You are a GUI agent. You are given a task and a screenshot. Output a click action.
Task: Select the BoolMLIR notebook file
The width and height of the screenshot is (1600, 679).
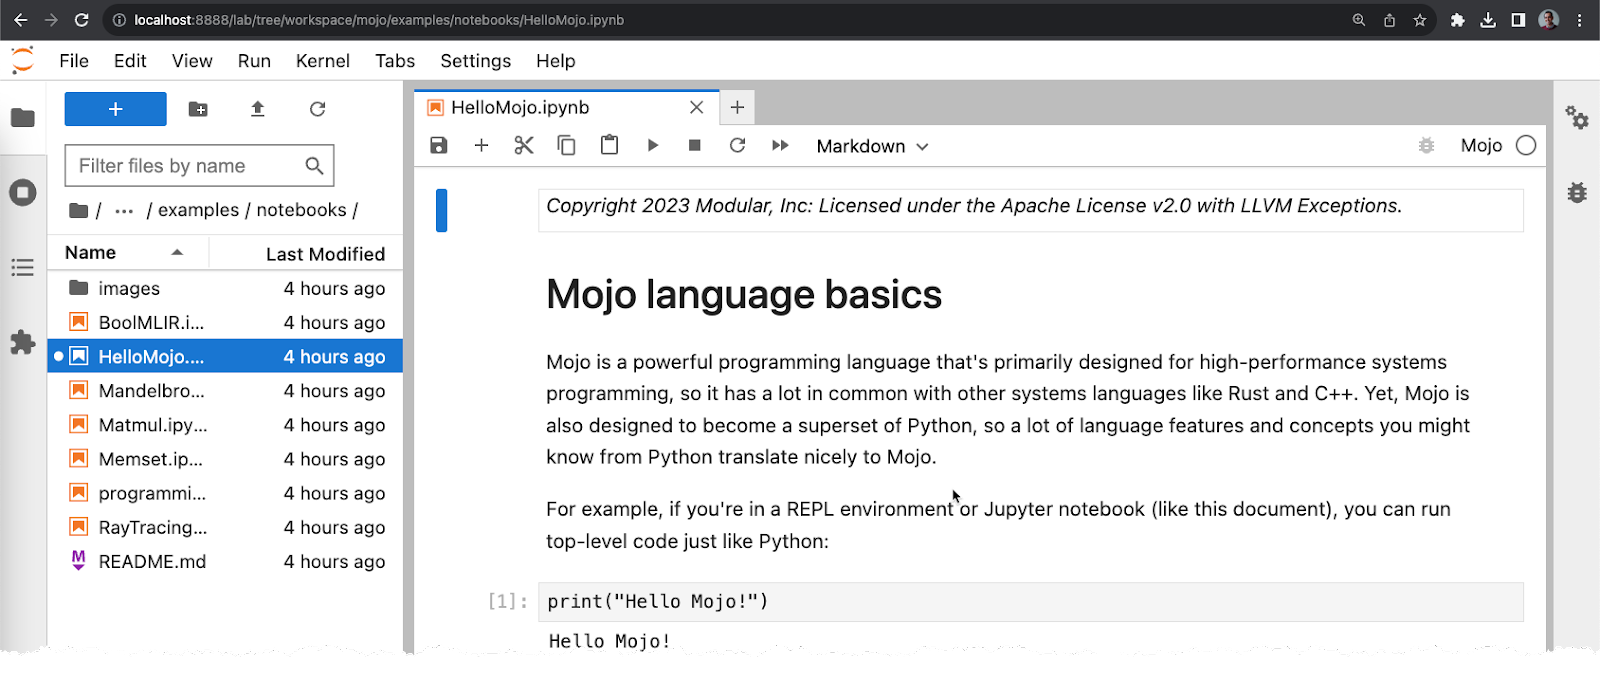pyautogui.click(x=225, y=322)
